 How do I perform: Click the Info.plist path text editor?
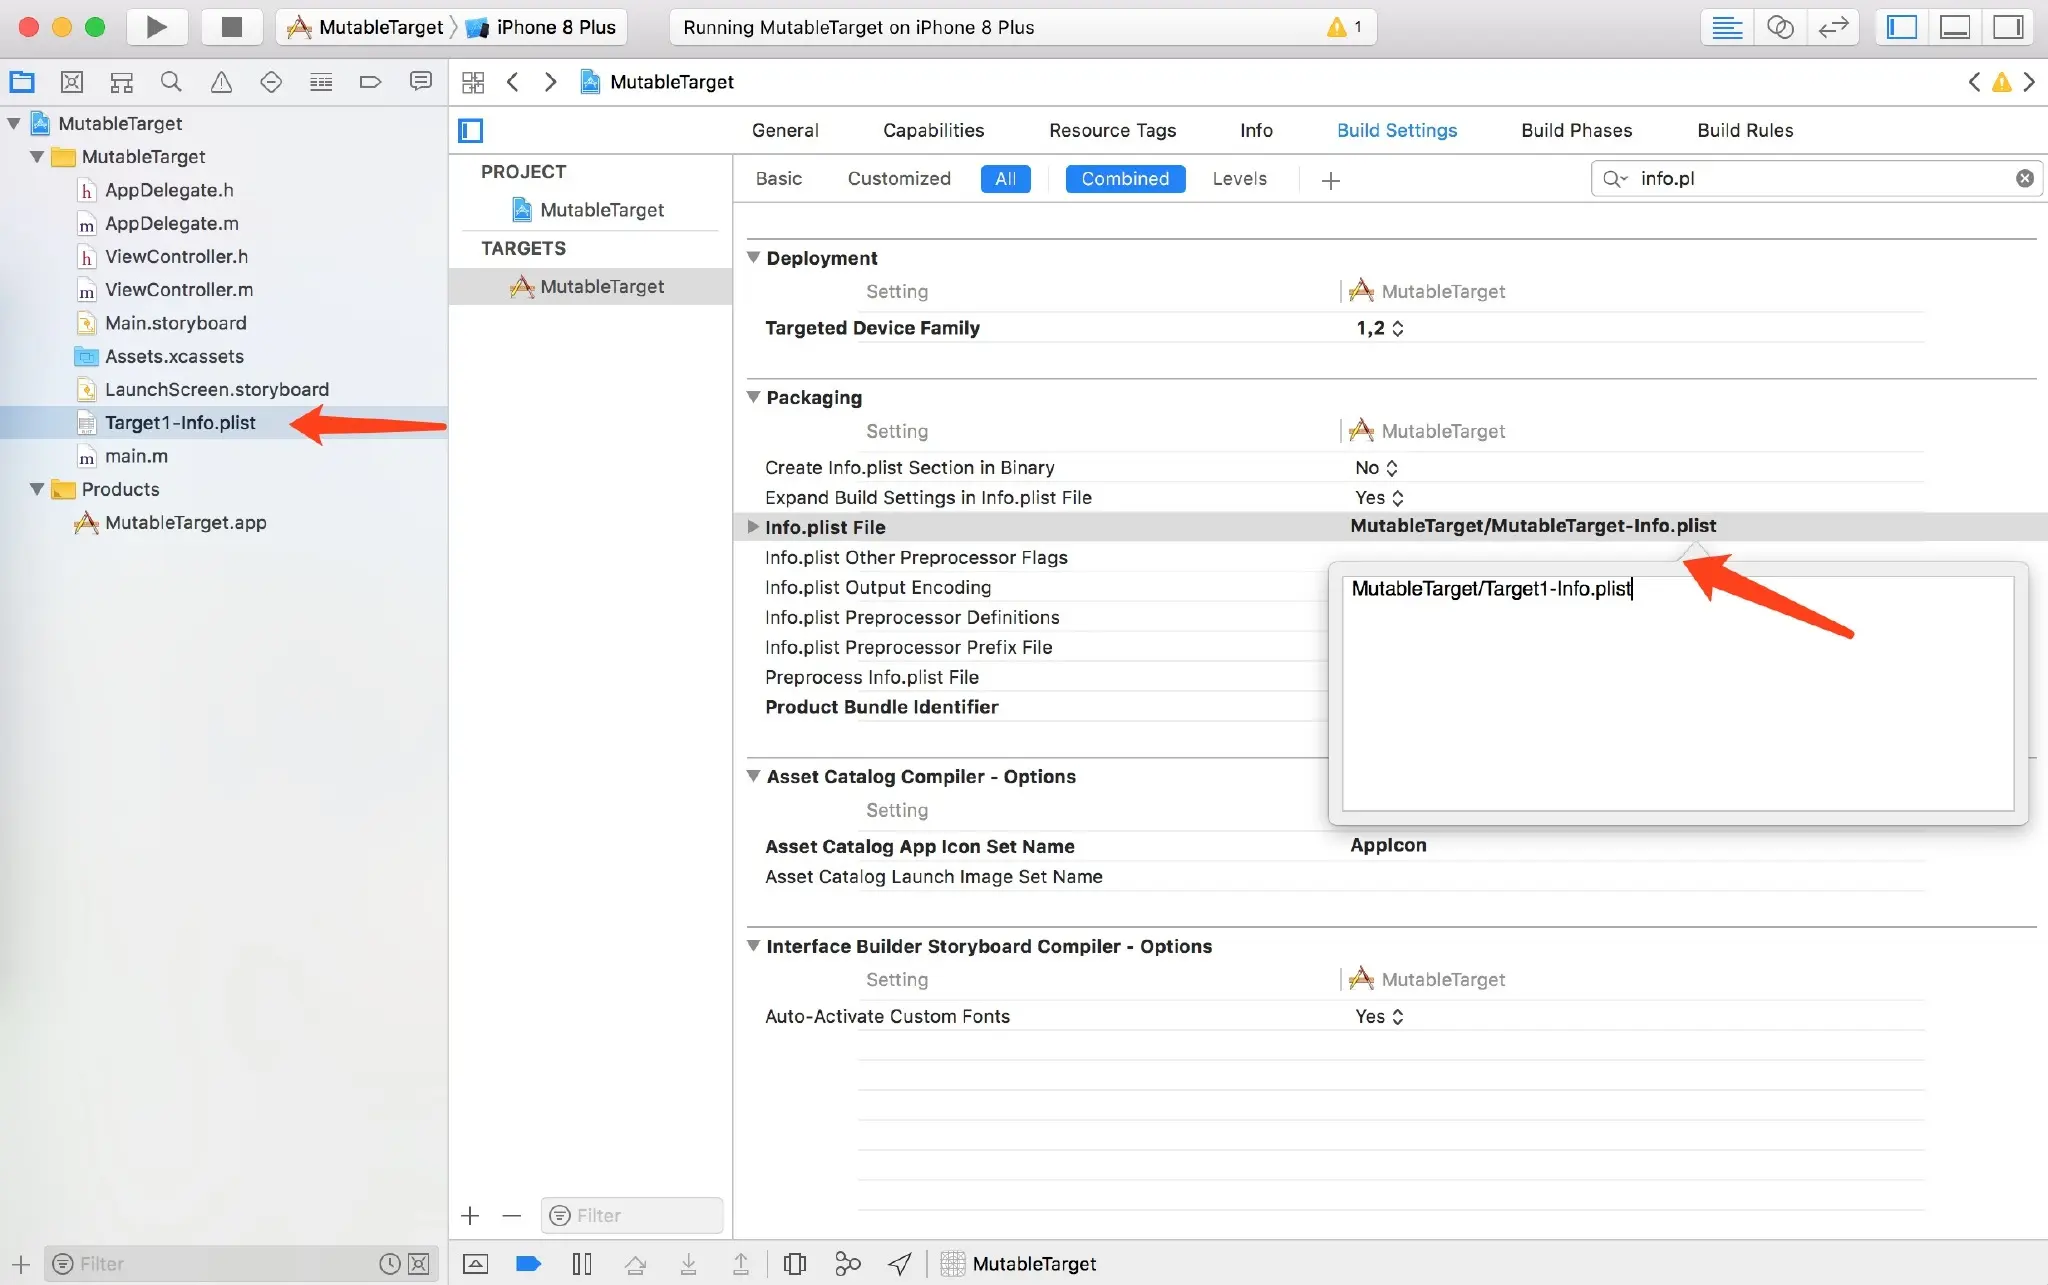1677,692
